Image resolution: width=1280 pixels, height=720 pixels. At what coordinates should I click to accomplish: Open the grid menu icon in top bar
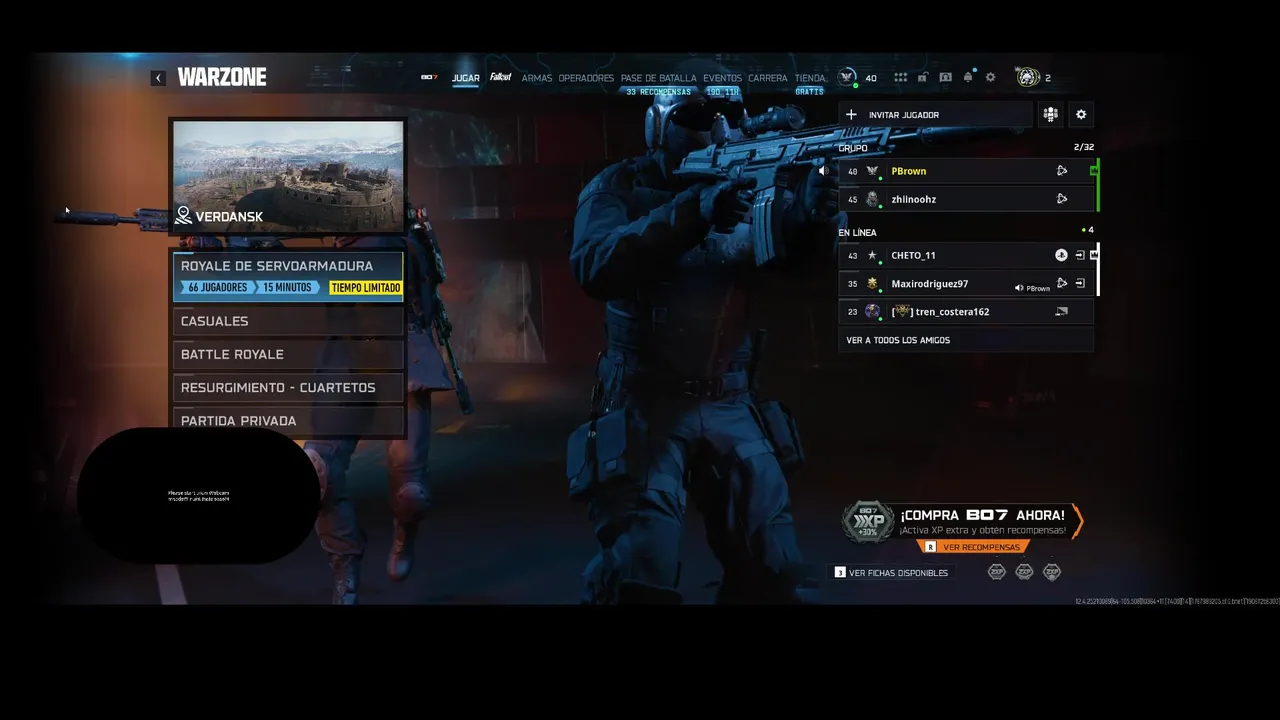901,77
